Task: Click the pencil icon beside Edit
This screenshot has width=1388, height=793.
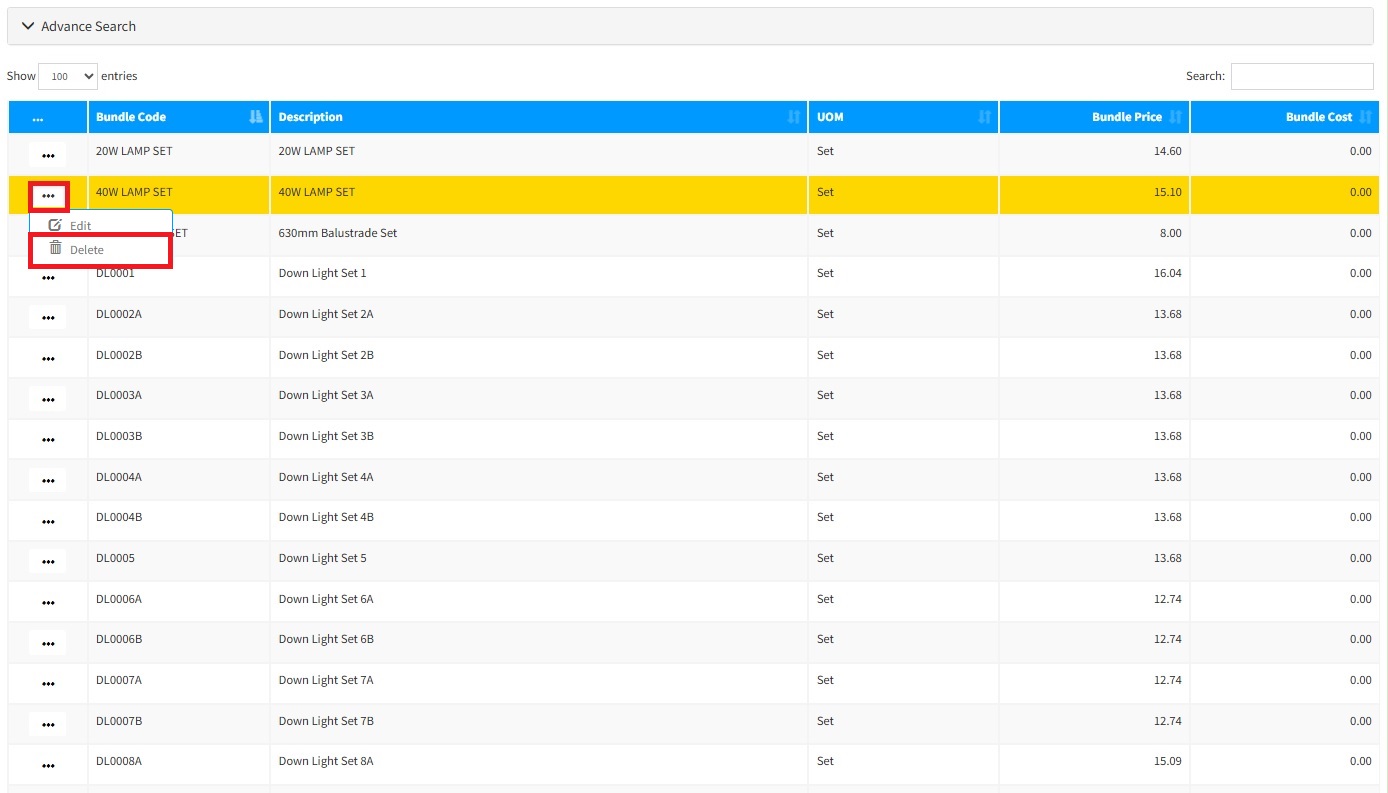Action: coord(56,226)
